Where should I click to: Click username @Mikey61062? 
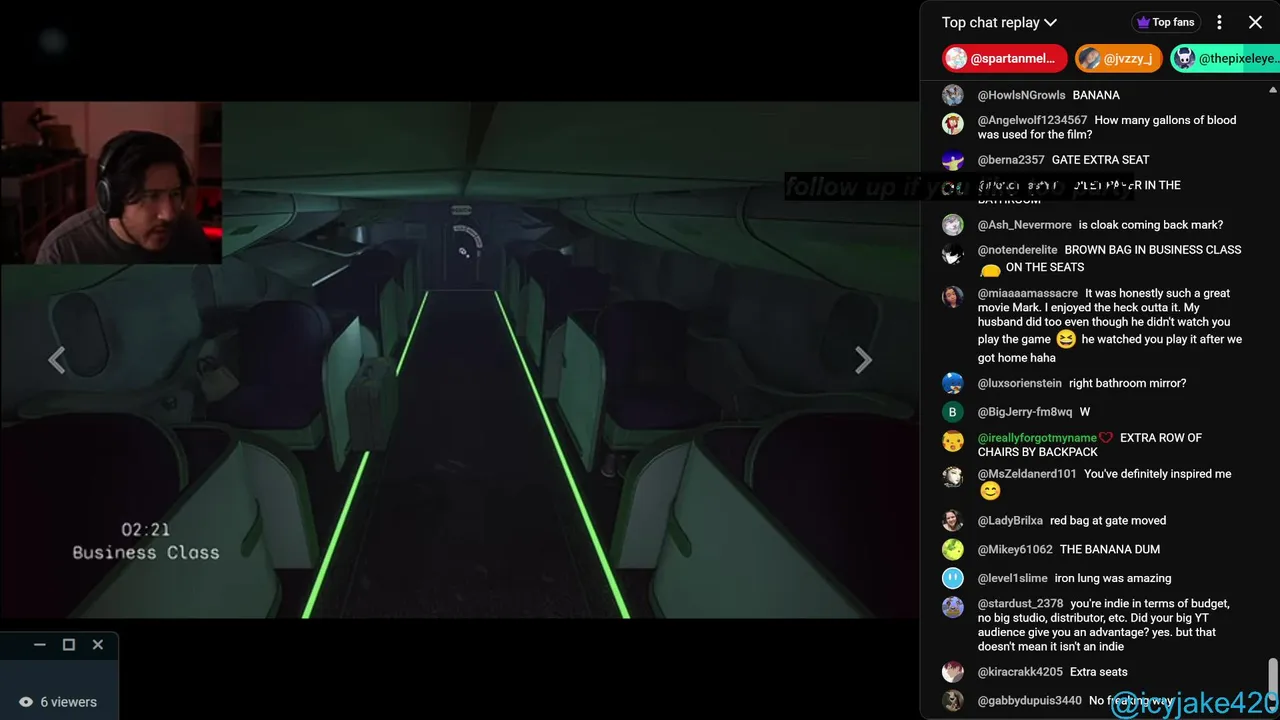click(1015, 549)
